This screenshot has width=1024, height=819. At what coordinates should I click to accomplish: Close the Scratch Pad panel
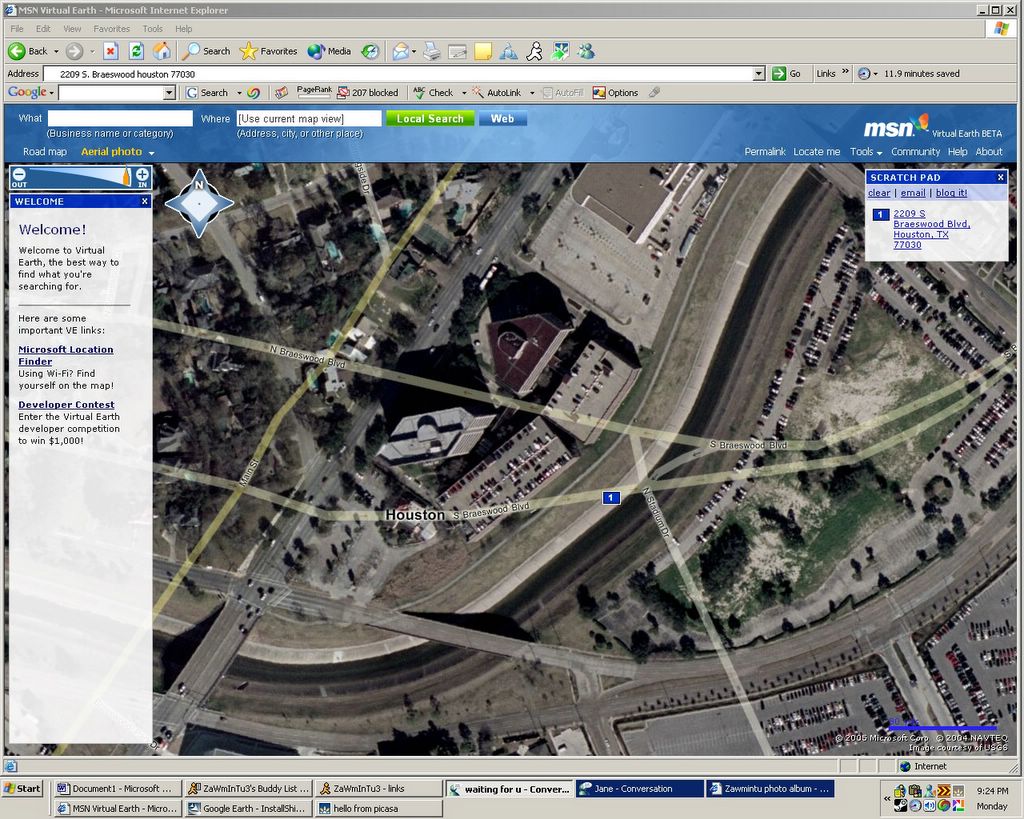[x=1000, y=177]
